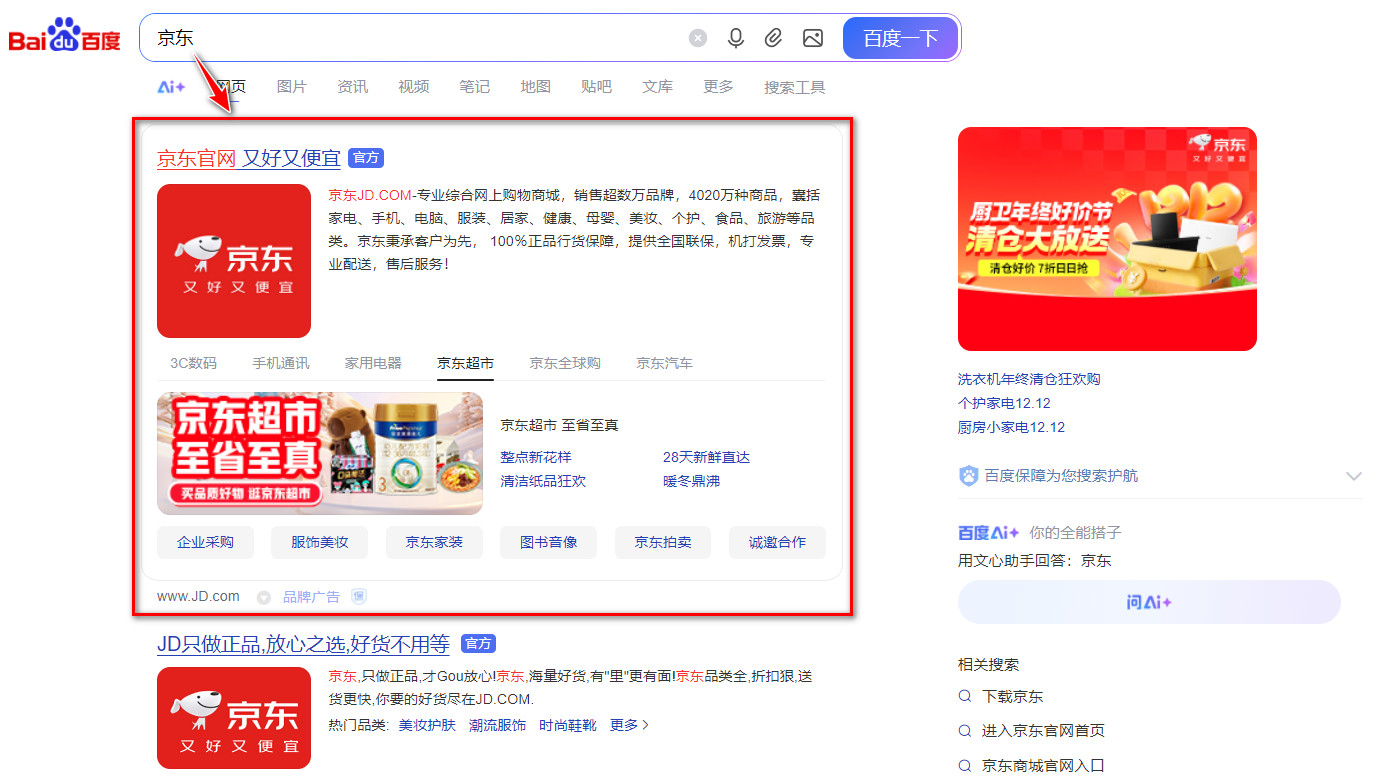The width and height of the screenshot is (1381, 778).
Task: Open the 更多 search category dropdown
Action: click(718, 87)
